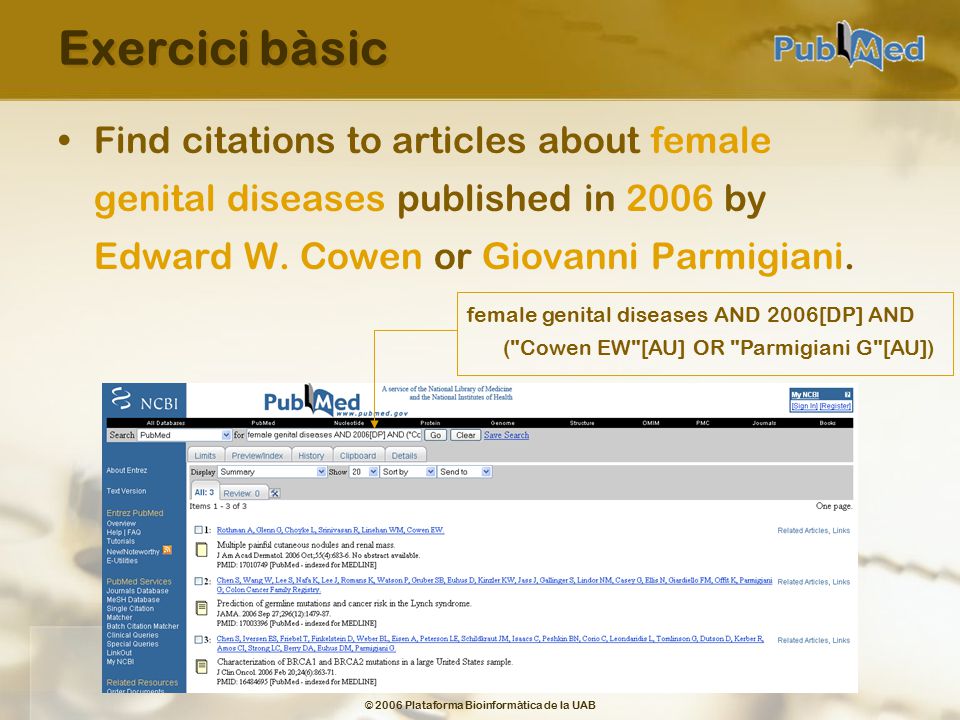The height and width of the screenshot is (720, 960).
Task: Open LinkOut in the sidebar
Action: 119,653
